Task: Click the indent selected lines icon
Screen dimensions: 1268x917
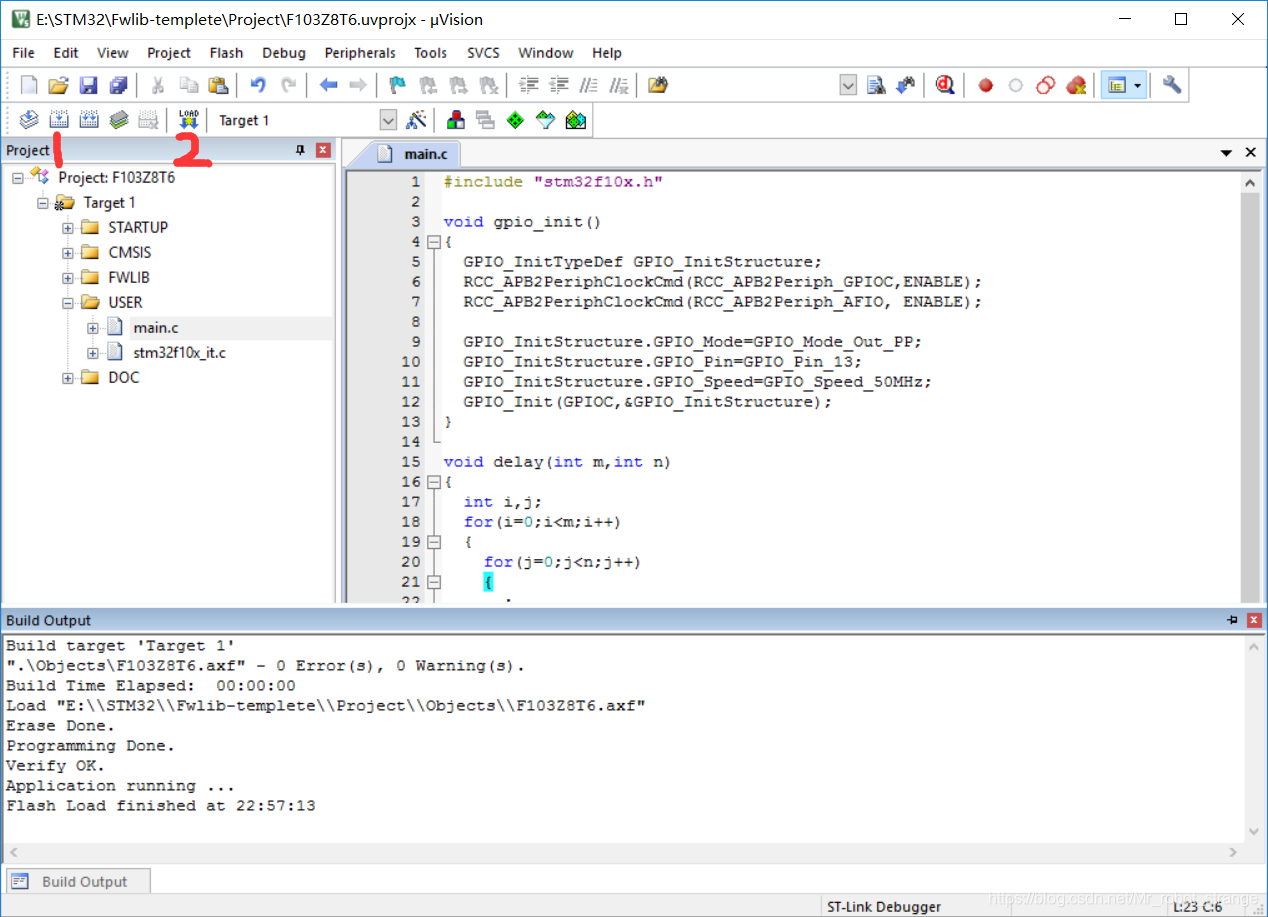Action: coord(529,86)
